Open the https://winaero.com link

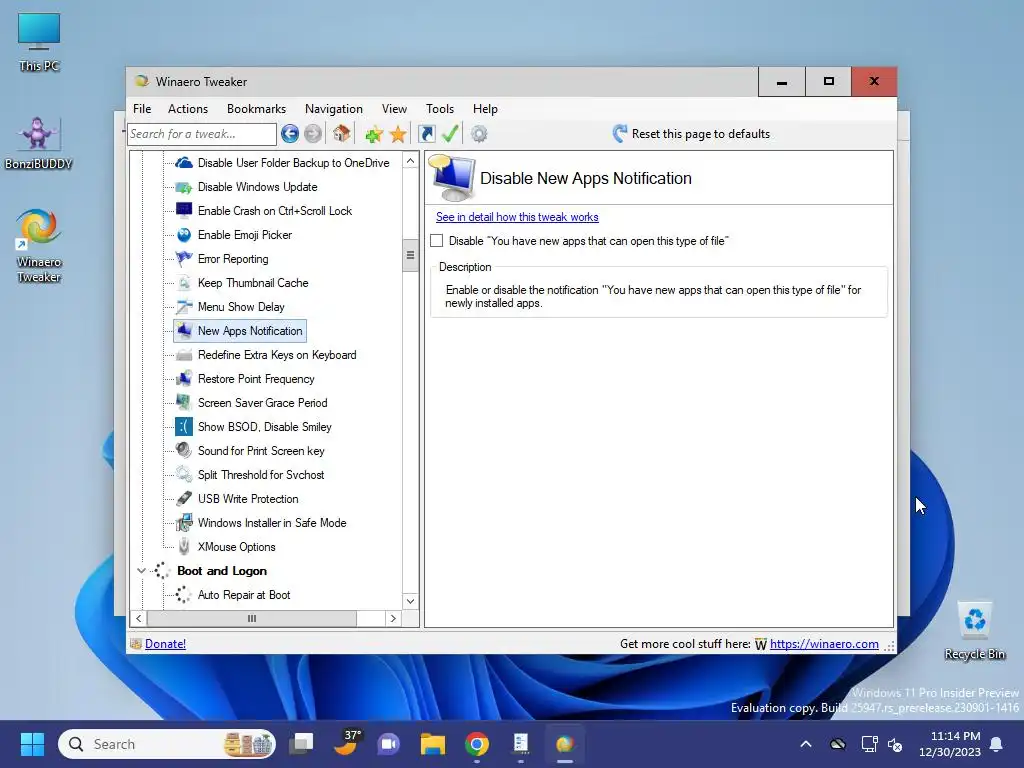pos(824,644)
